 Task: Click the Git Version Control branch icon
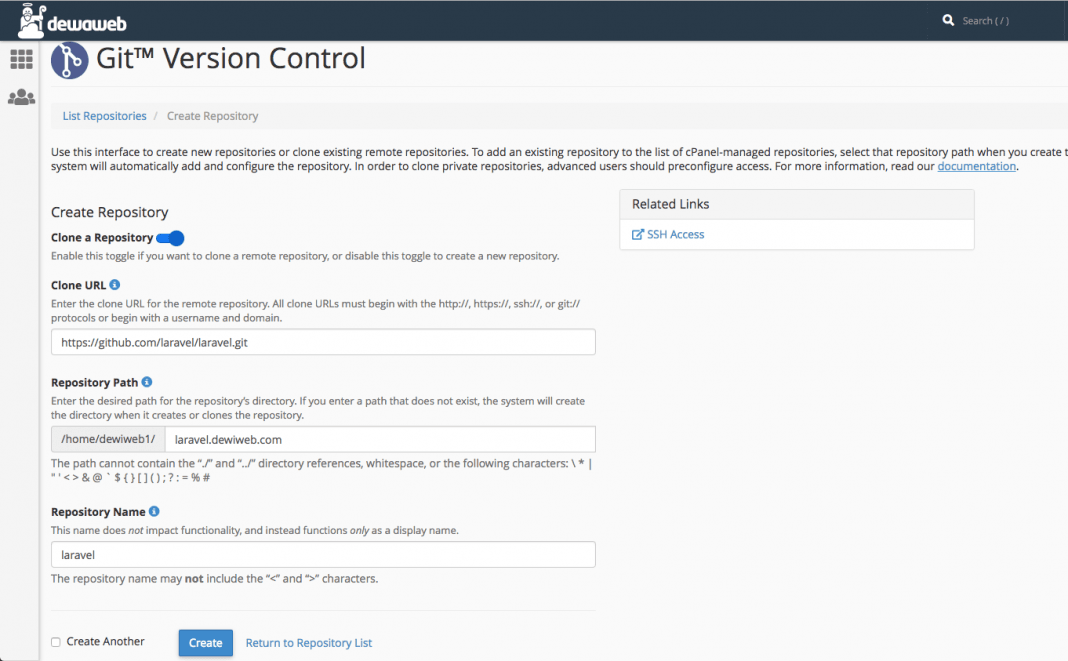(x=69, y=60)
